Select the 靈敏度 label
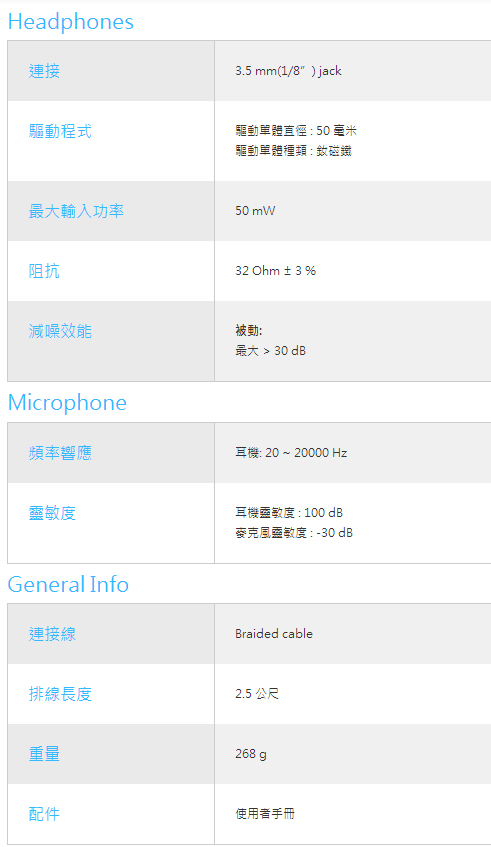This screenshot has height=847, width=491. [52, 513]
